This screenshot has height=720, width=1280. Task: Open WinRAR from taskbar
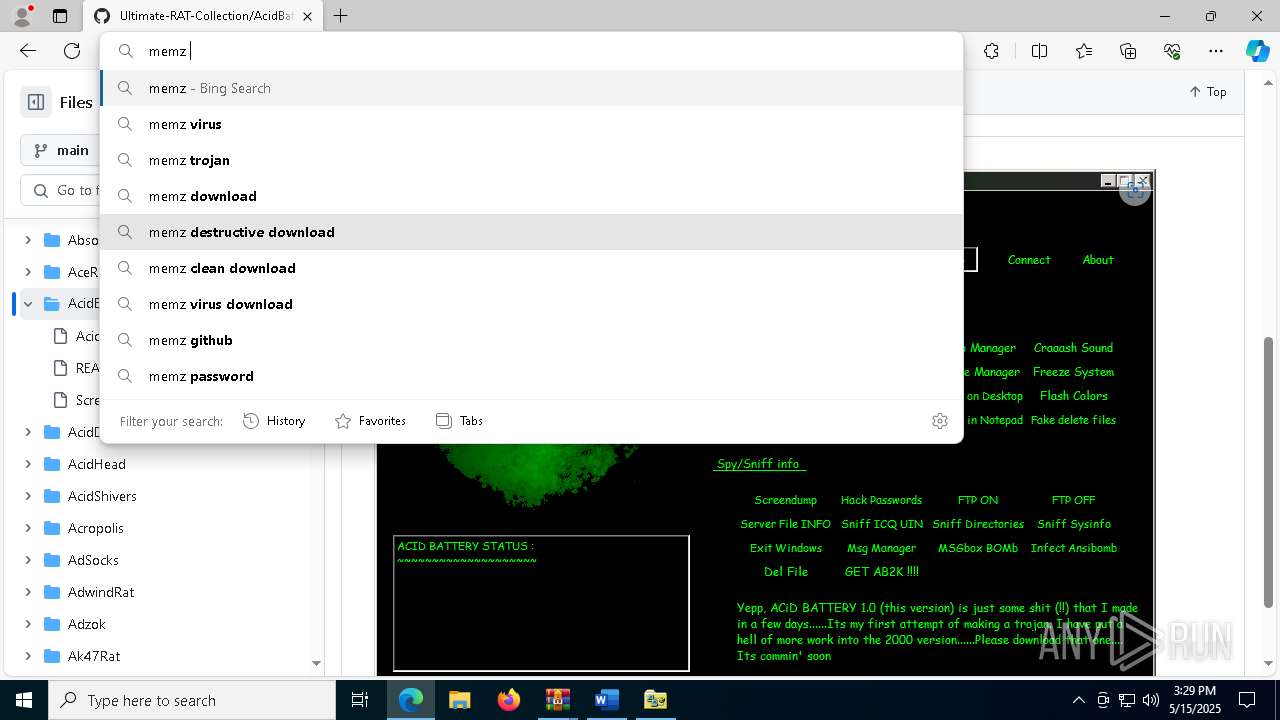click(557, 700)
